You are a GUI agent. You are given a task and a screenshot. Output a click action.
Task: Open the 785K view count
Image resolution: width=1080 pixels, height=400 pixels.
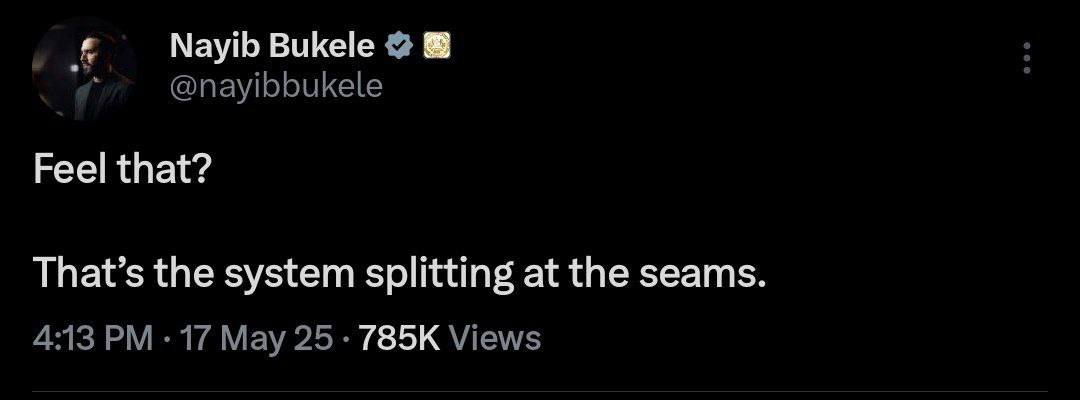[x=399, y=337]
